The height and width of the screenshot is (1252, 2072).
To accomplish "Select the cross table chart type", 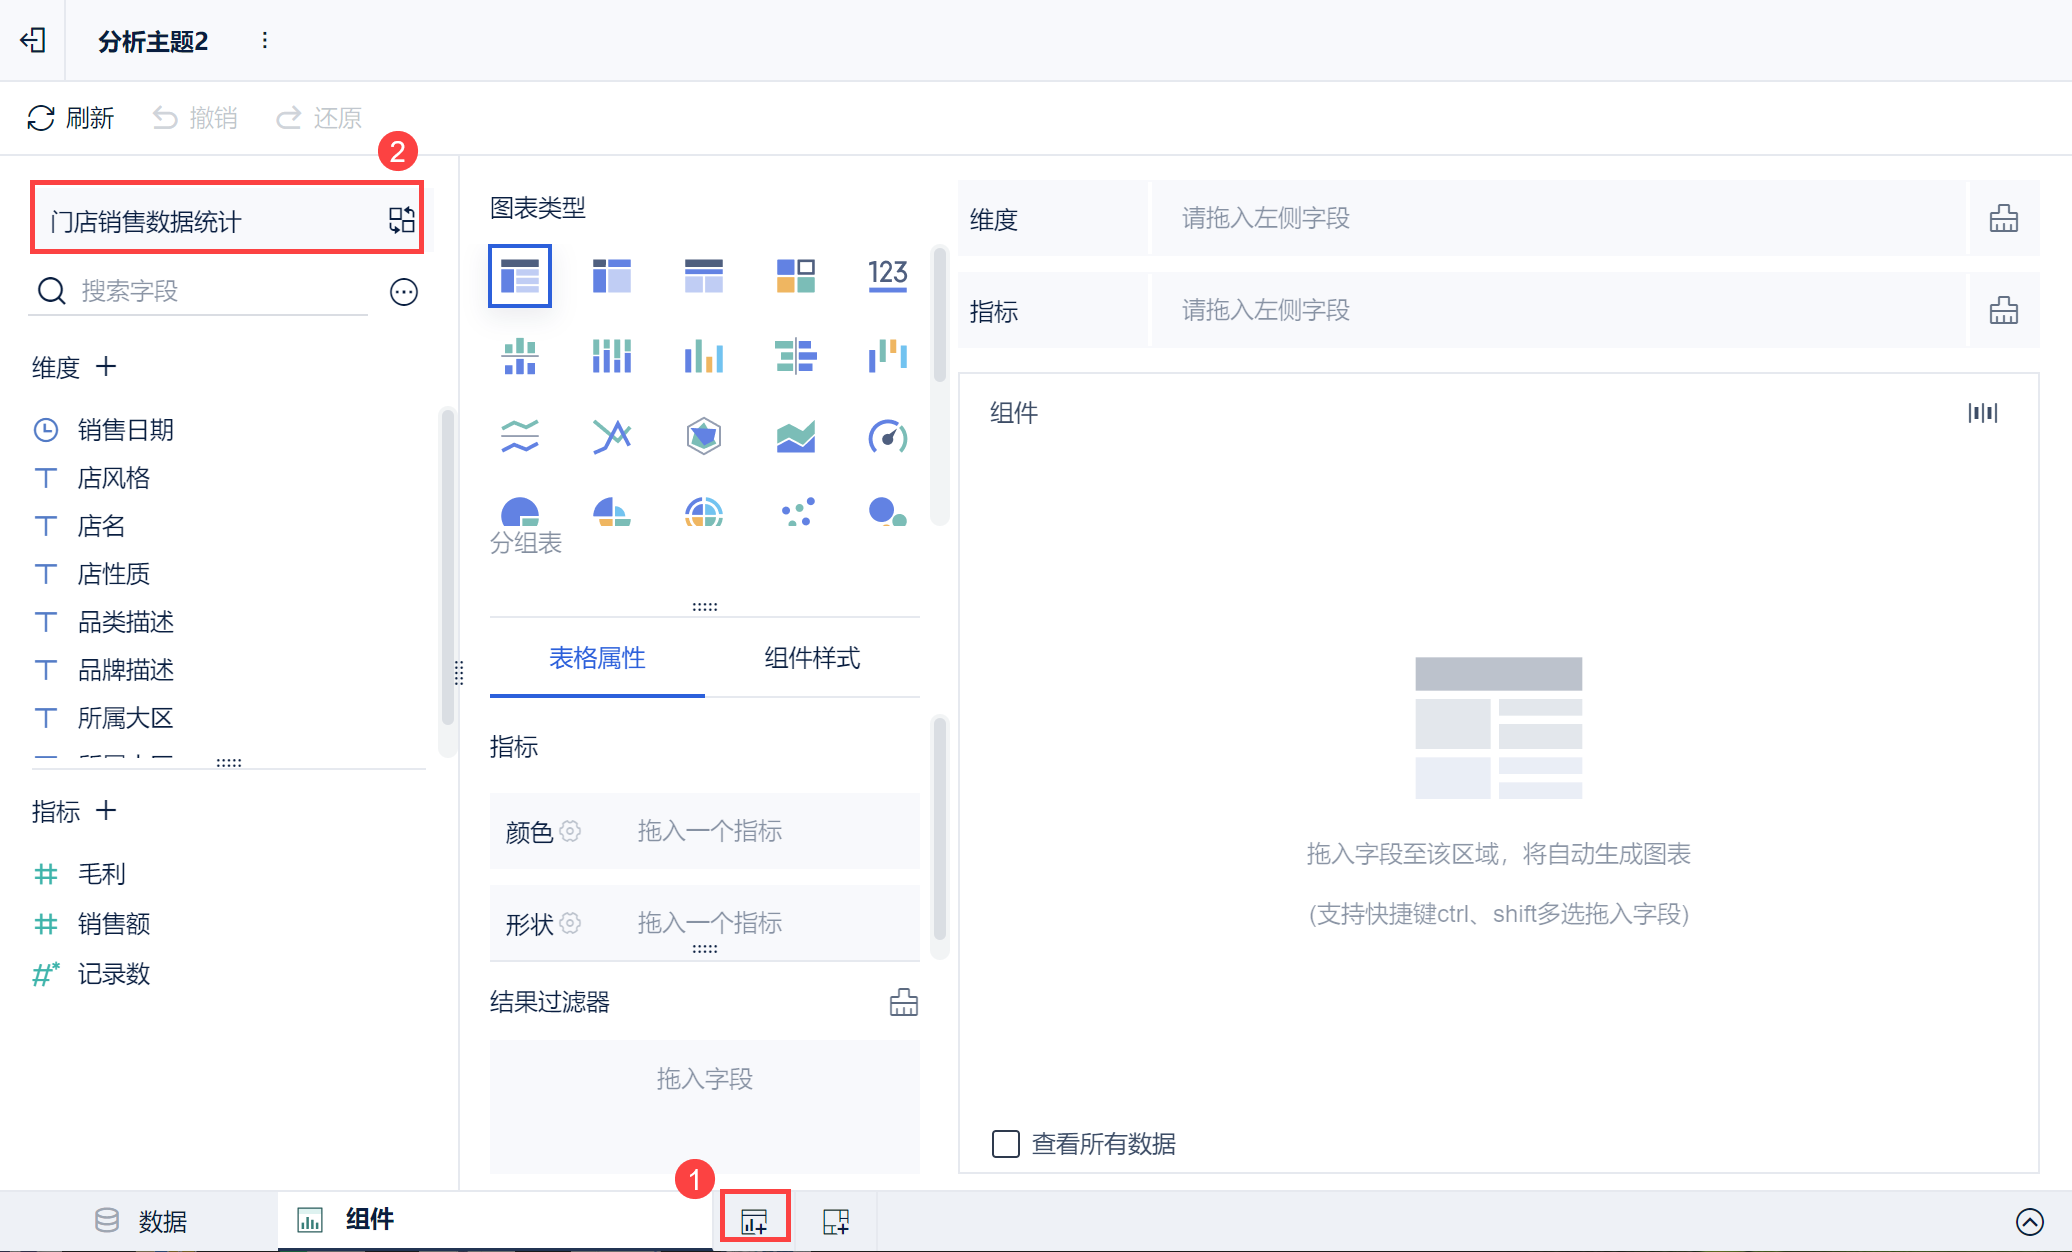I will pos(611,275).
